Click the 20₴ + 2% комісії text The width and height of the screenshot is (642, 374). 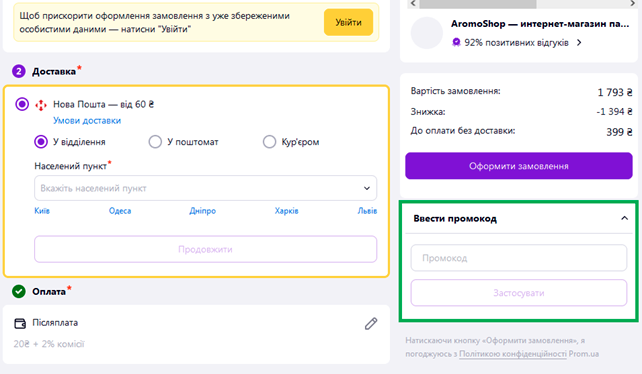tap(49, 344)
